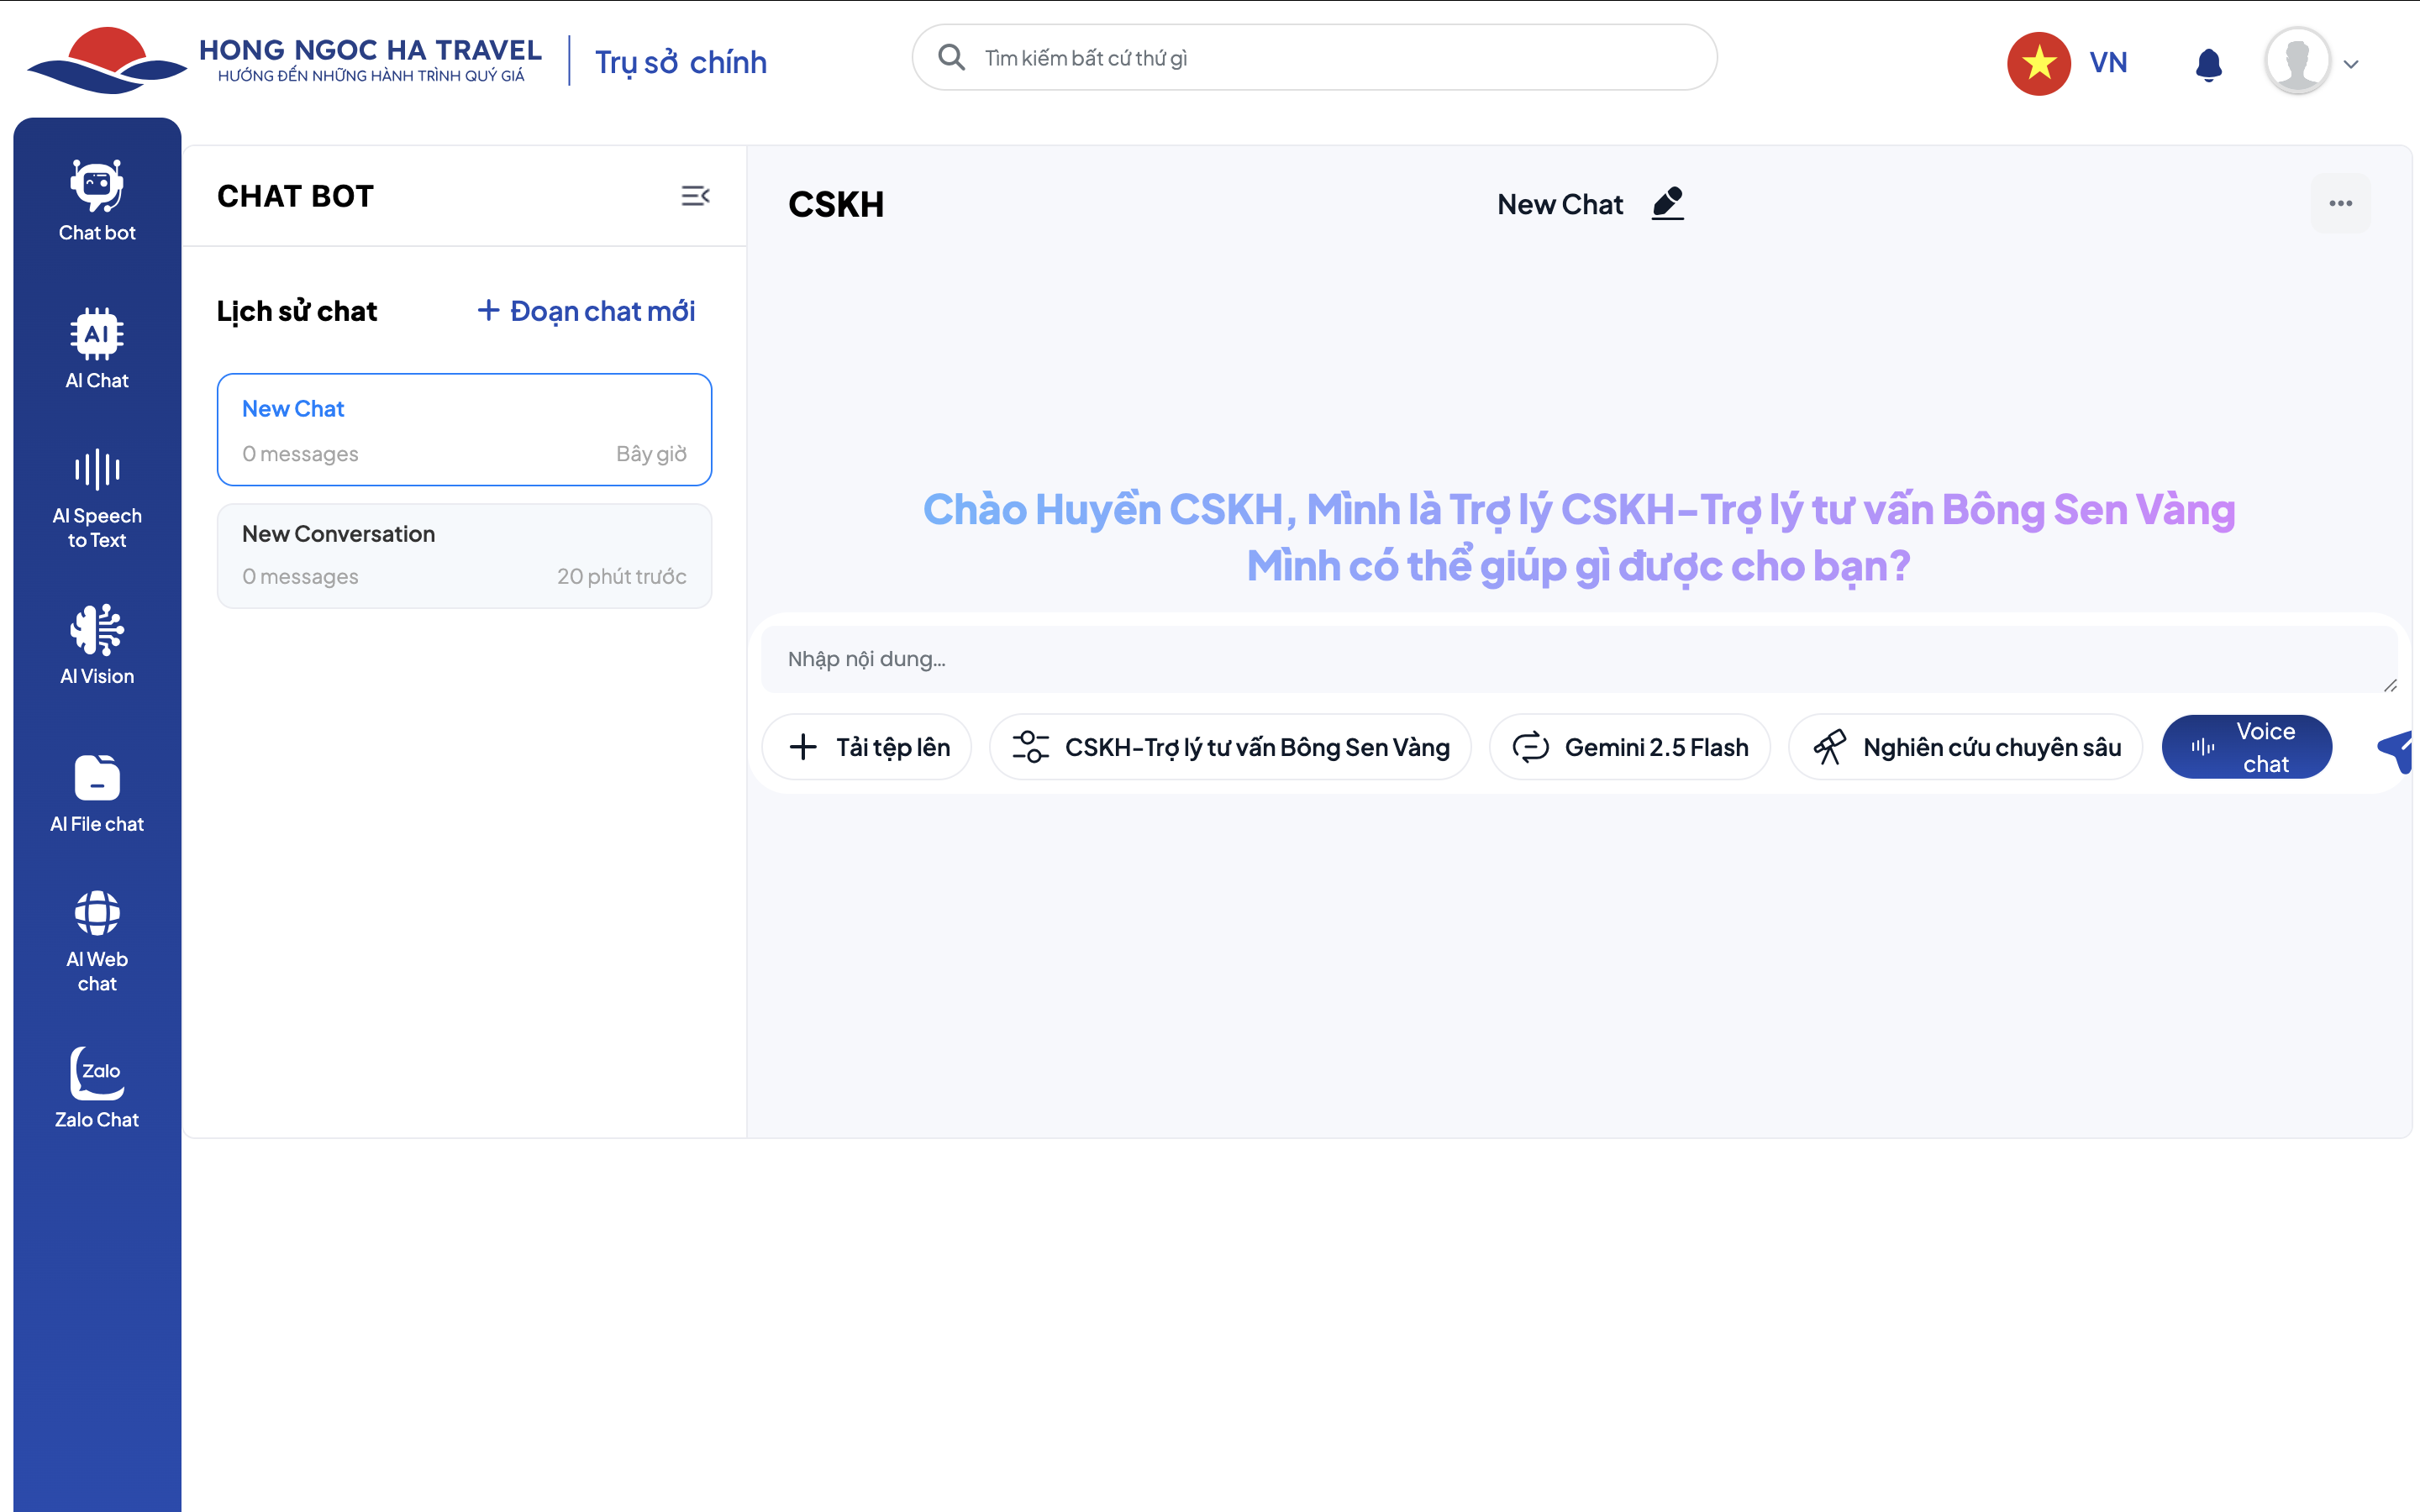Image resolution: width=2420 pixels, height=1512 pixels.
Task: Open AI Web chat tool
Action: tap(97, 940)
